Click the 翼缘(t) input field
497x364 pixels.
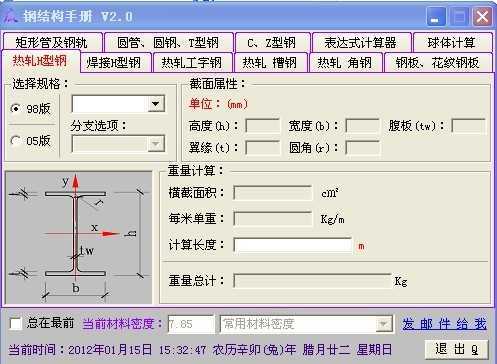[262, 148]
